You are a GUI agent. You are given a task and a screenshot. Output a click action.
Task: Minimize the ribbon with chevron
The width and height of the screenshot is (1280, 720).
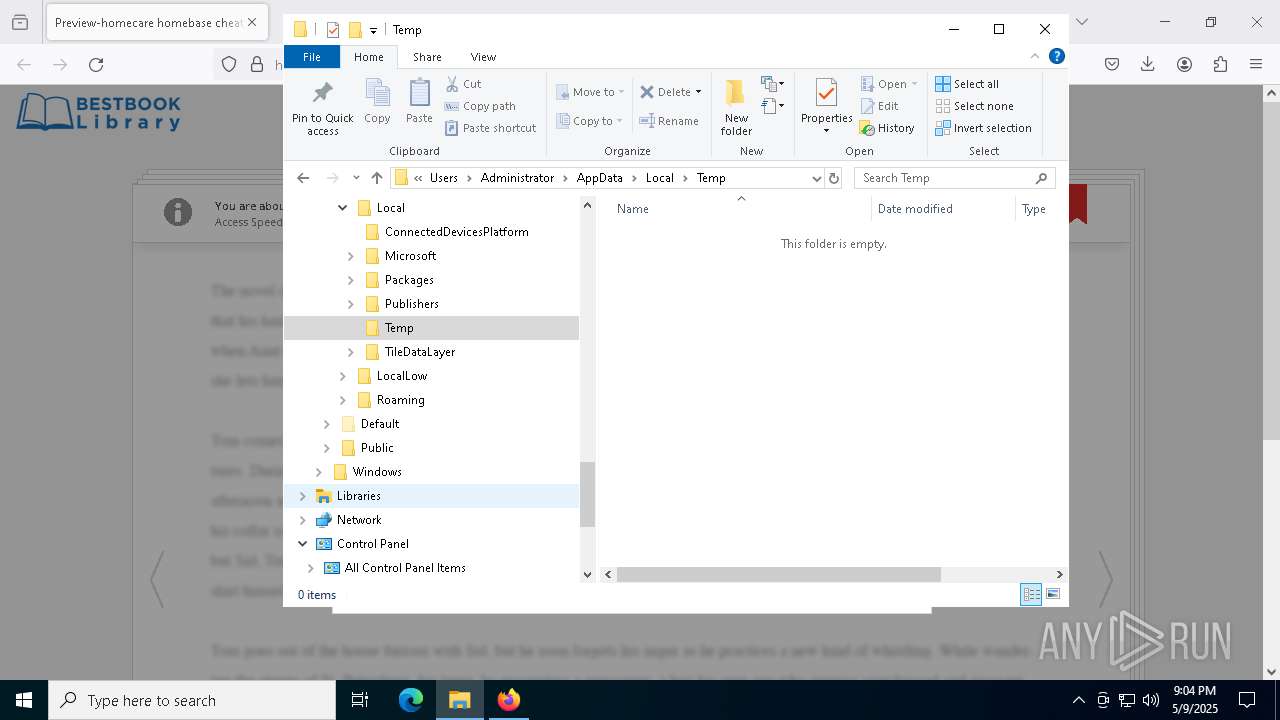pos(1035,56)
